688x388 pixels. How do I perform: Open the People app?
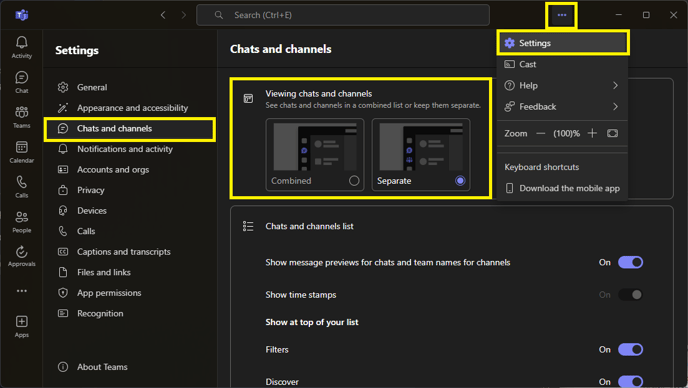(x=22, y=222)
